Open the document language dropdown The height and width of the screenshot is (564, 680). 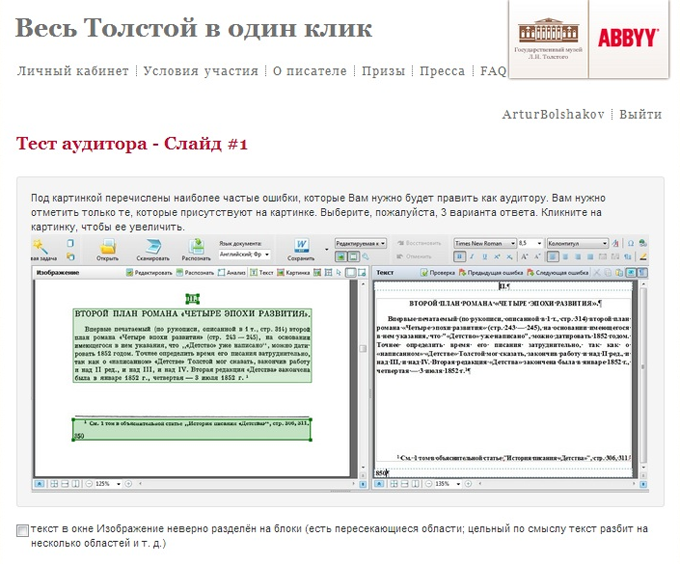[x=245, y=255]
